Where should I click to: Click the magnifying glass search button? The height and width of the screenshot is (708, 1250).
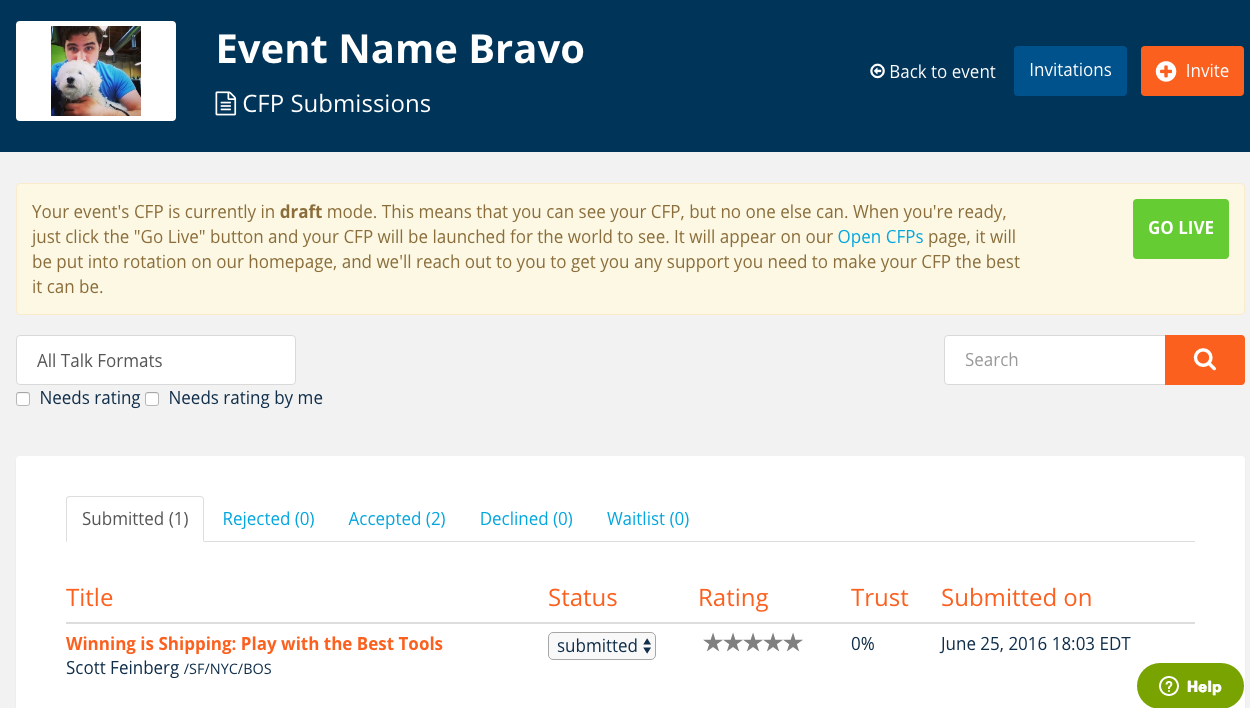pos(1204,360)
